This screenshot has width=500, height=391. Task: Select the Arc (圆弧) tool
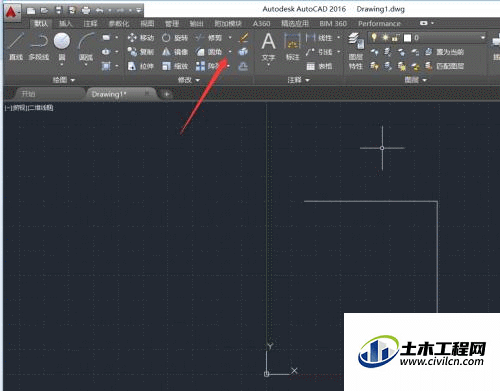coord(86,47)
